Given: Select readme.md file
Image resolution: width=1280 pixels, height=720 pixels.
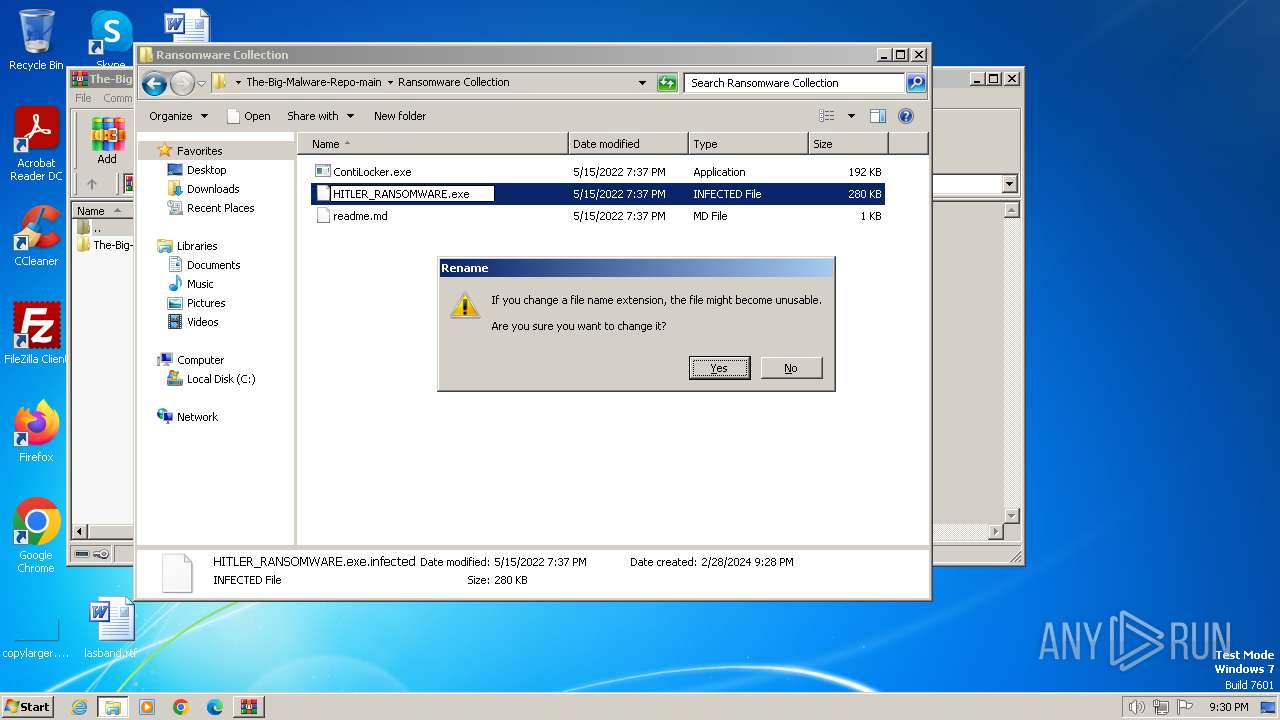Looking at the screenshot, I should (360, 216).
